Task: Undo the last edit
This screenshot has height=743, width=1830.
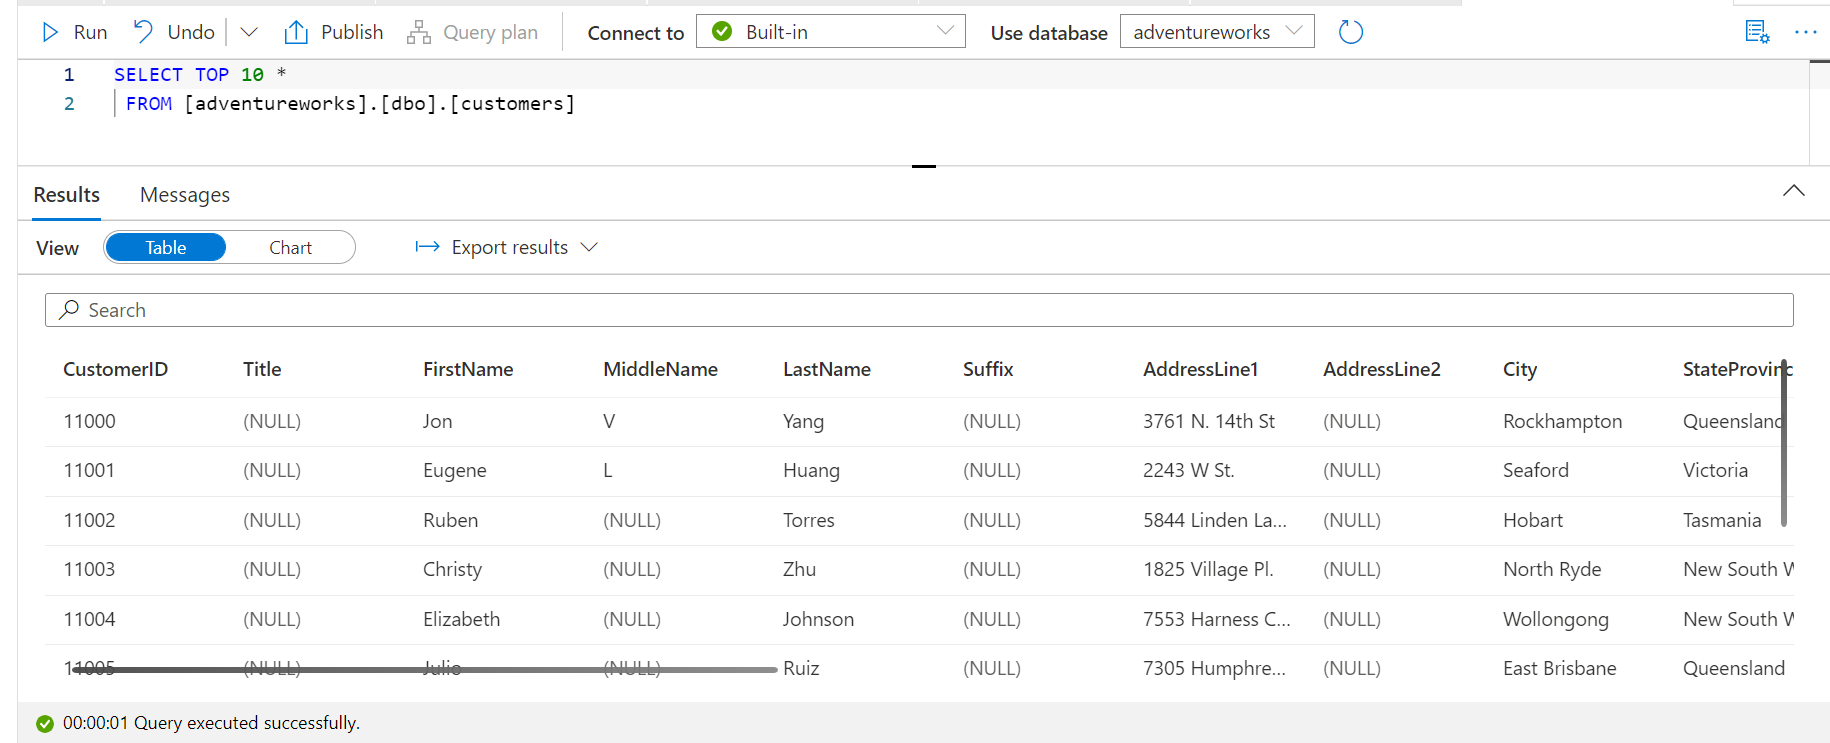Action: click(x=174, y=32)
